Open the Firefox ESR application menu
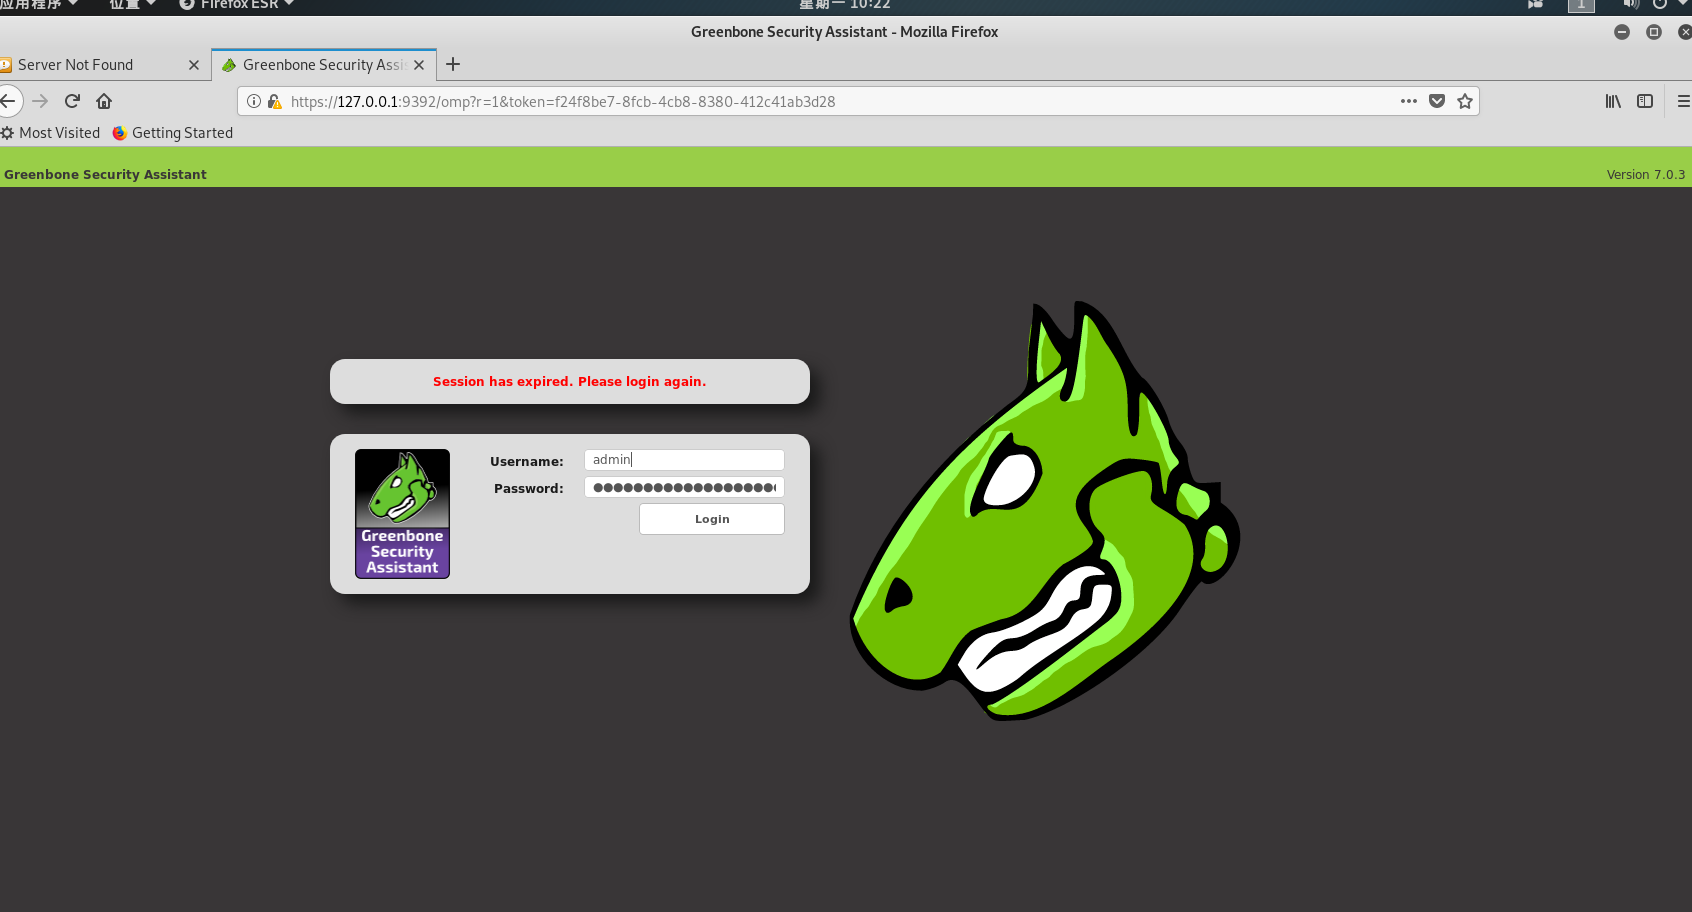 point(237,4)
